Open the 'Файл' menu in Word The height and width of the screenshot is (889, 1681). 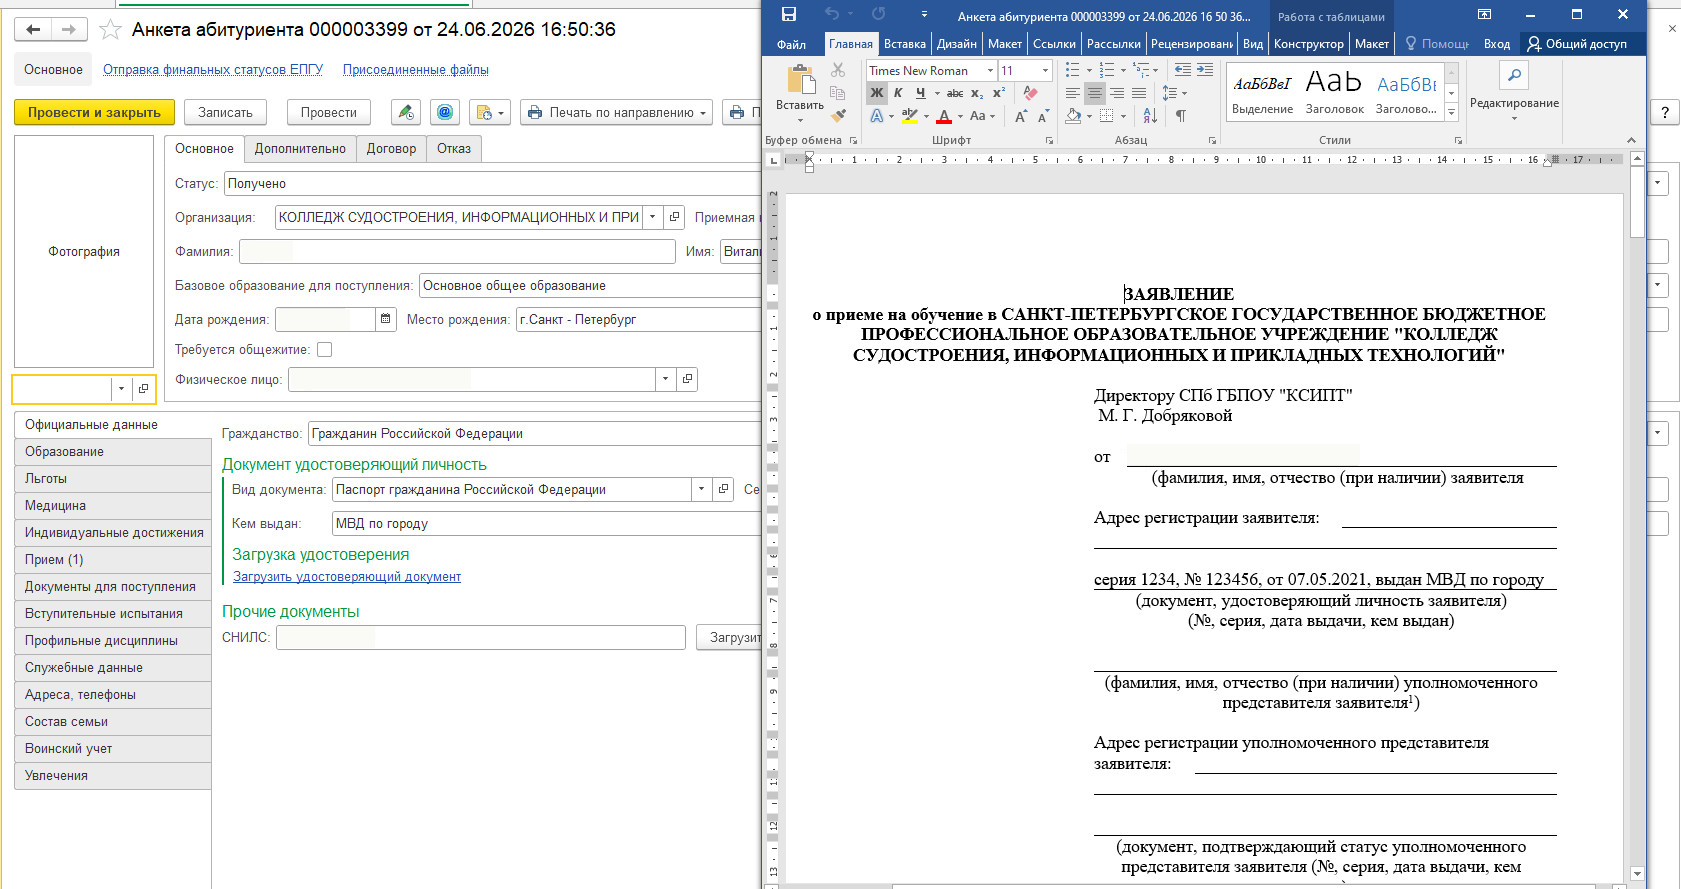point(792,44)
